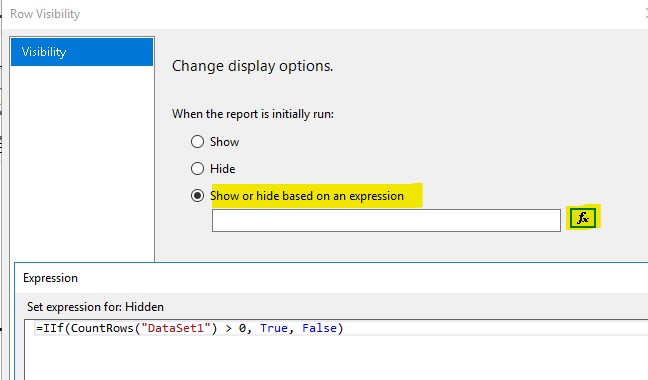Select the Show radio button
The width and height of the screenshot is (648, 380).
pos(198,142)
